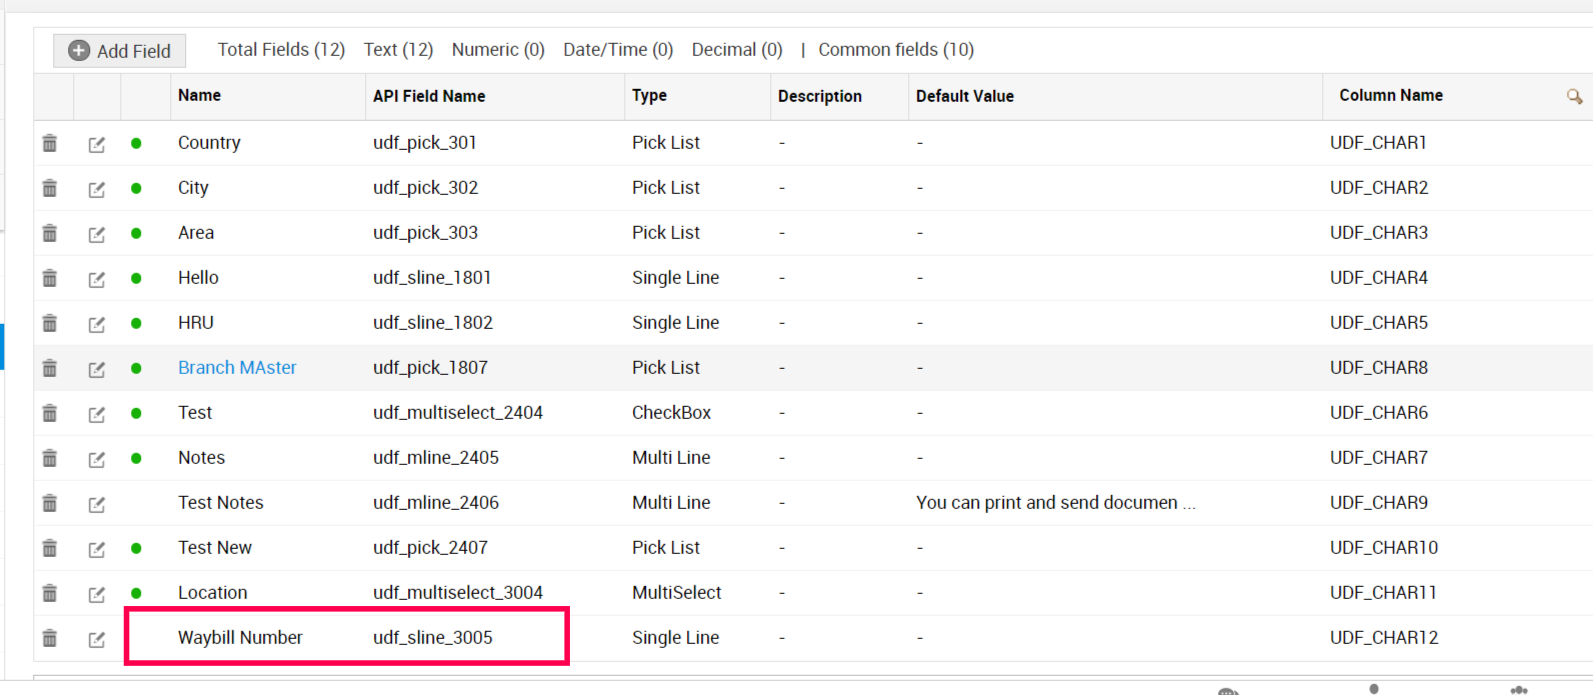Select the Date/Time (0) filter

[x=618, y=50]
